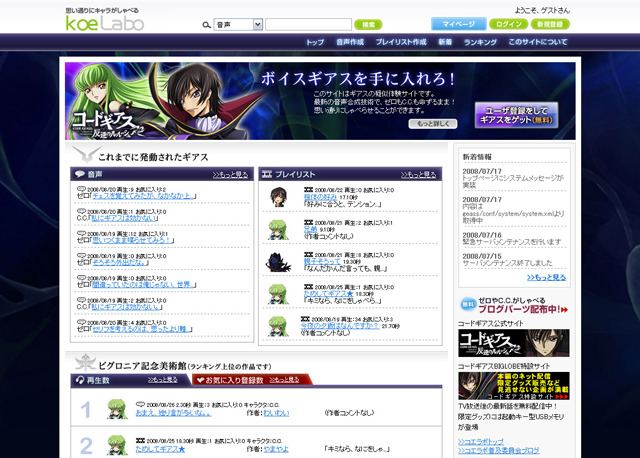640x458 pixels.
Task: Open ためしてギアス★ in the rank 2 row
Action: (160, 449)
